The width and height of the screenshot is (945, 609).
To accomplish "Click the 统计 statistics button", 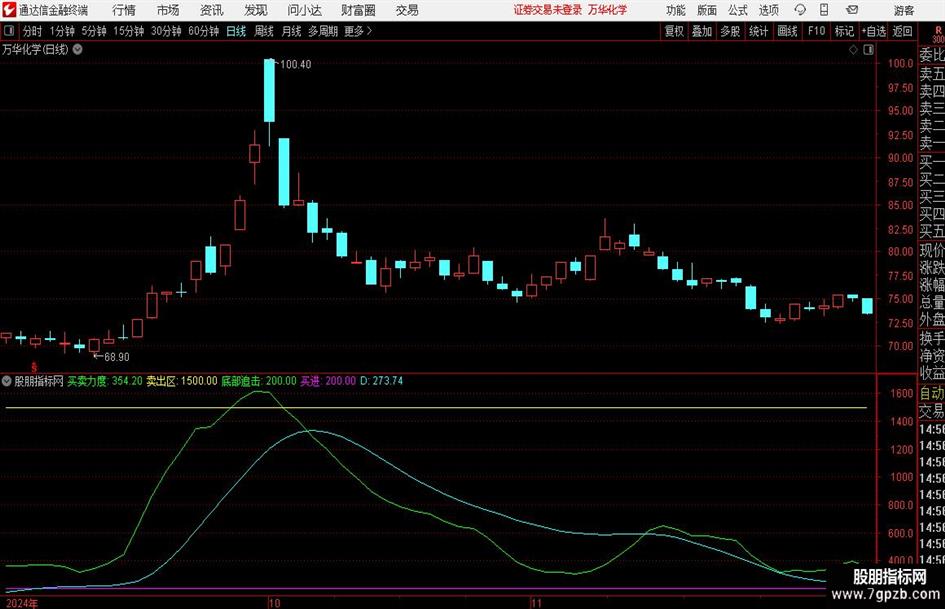I will tap(758, 31).
